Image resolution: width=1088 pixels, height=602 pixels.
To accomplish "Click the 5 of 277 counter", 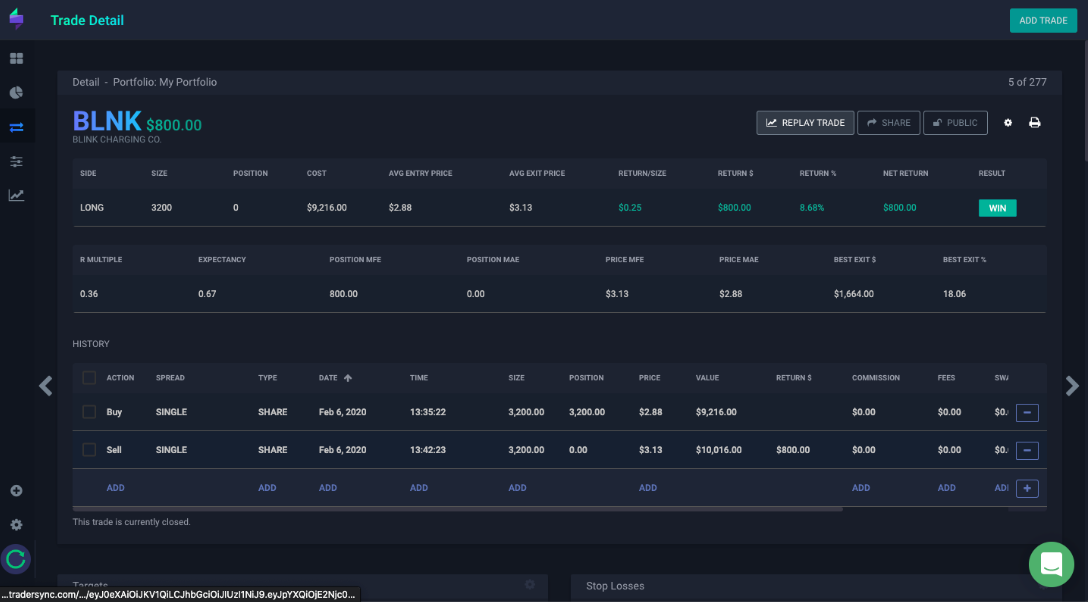I will [x=1027, y=82].
